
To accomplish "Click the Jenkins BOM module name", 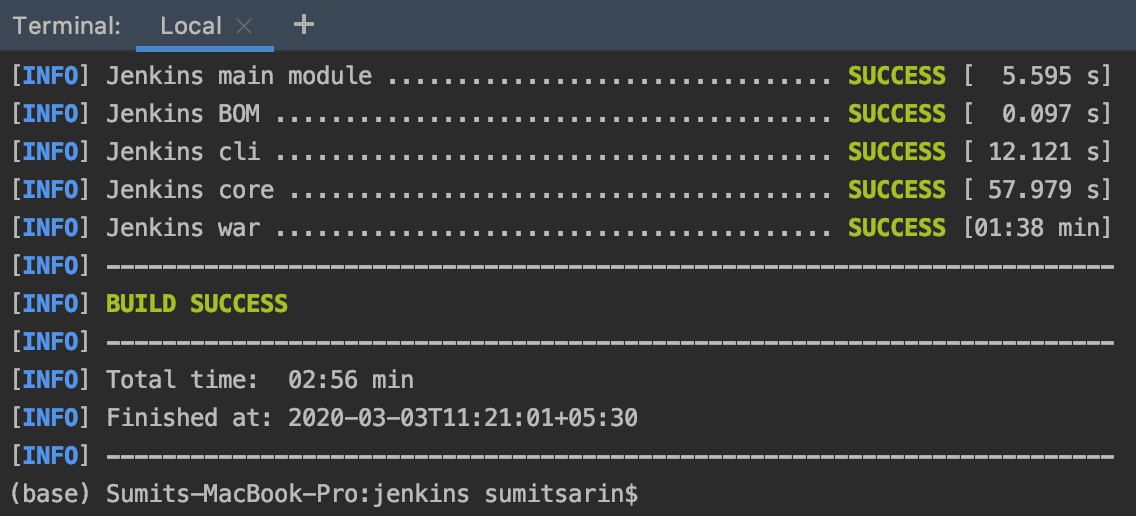I will [x=183, y=114].
